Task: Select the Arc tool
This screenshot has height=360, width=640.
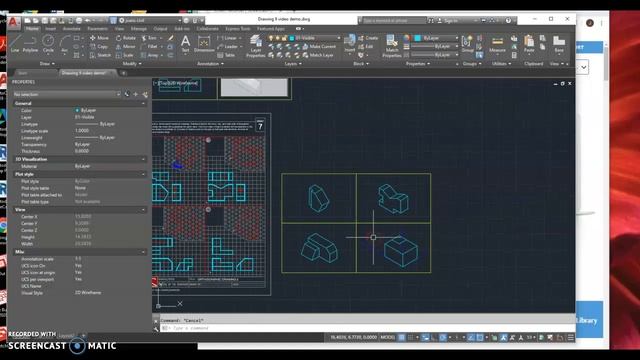Action: coord(64,44)
